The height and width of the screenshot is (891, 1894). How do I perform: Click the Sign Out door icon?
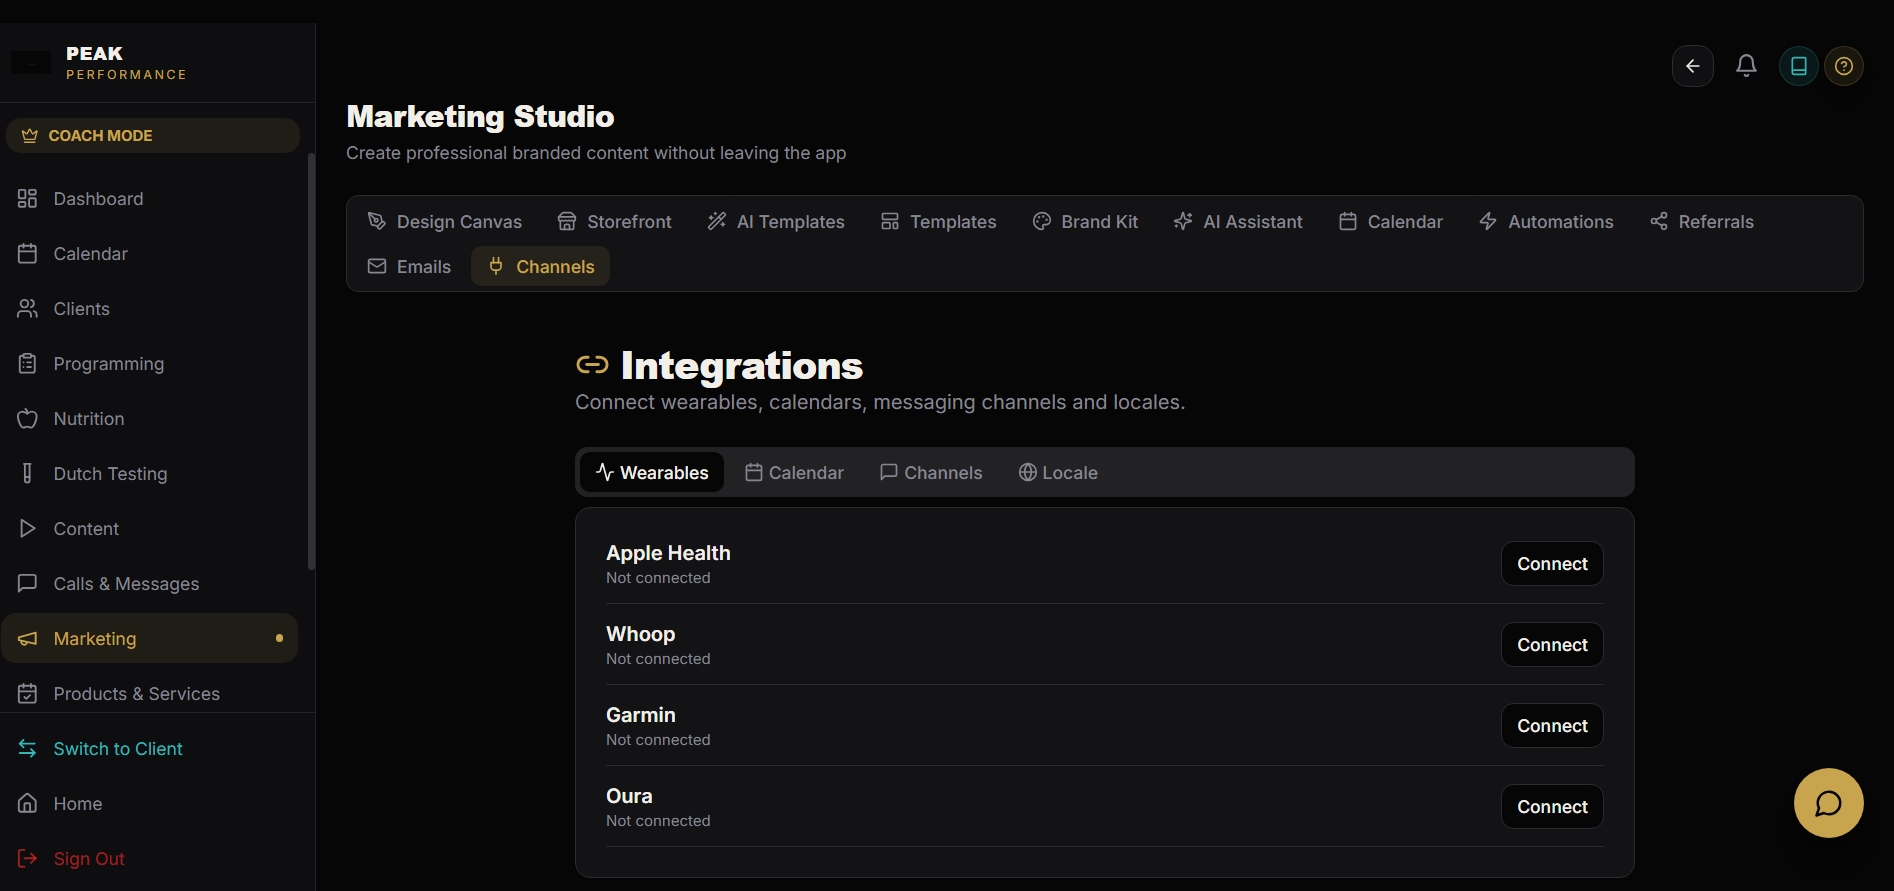point(28,859)
